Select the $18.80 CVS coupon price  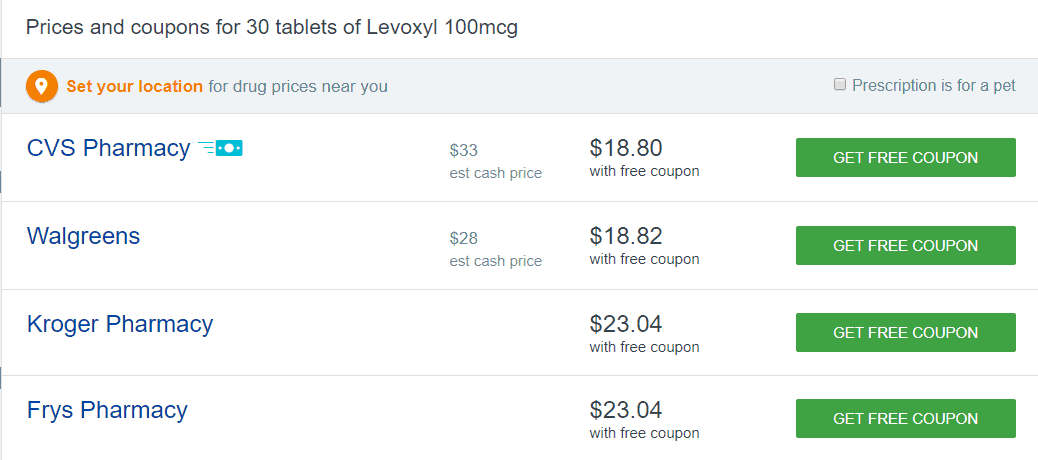[x=626, y=148]
